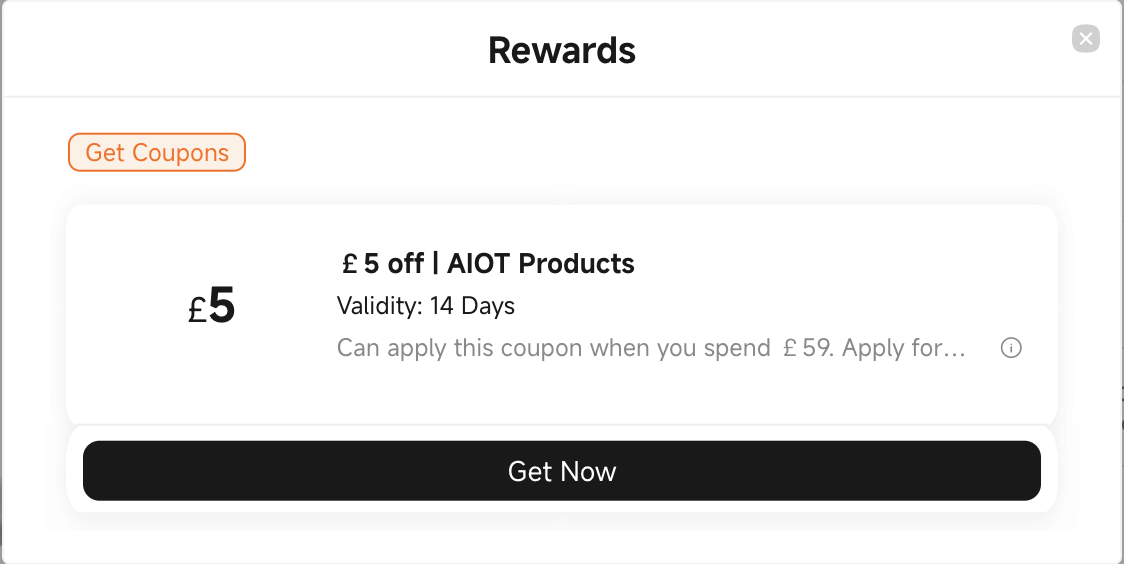Viewport: 1124px width, 564px height.
Task: Close the Rewards dialog with the X icon
Action: tap(1085, 39)
